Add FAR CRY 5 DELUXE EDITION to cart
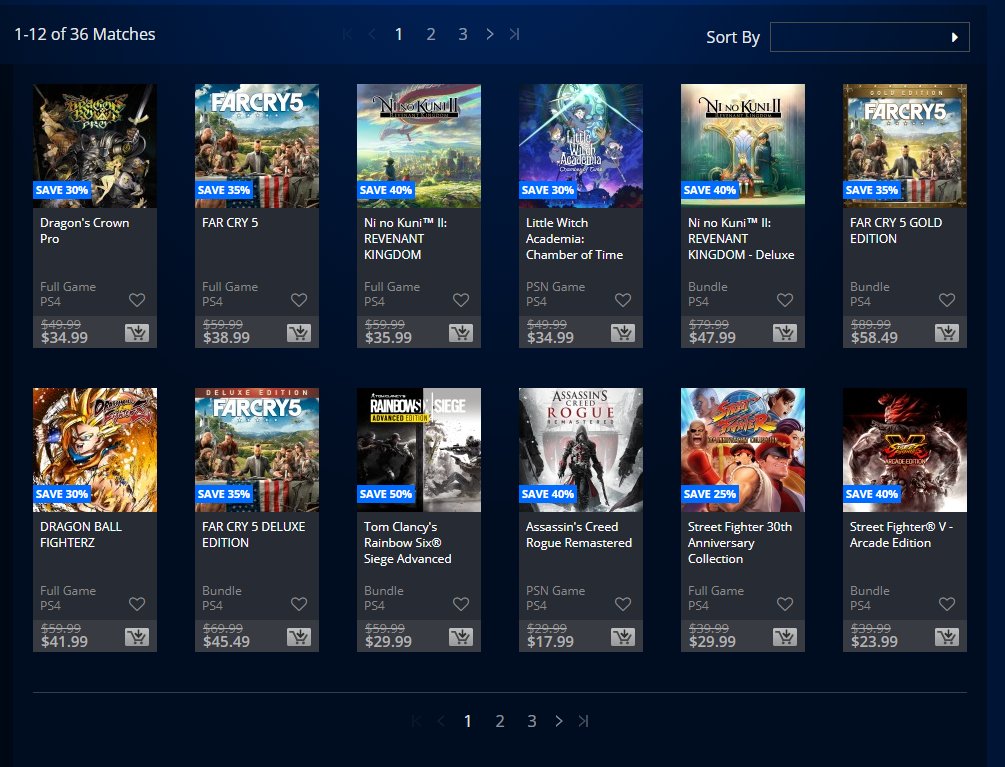Viewport: 1005px width, 767px height. [299, 636]
